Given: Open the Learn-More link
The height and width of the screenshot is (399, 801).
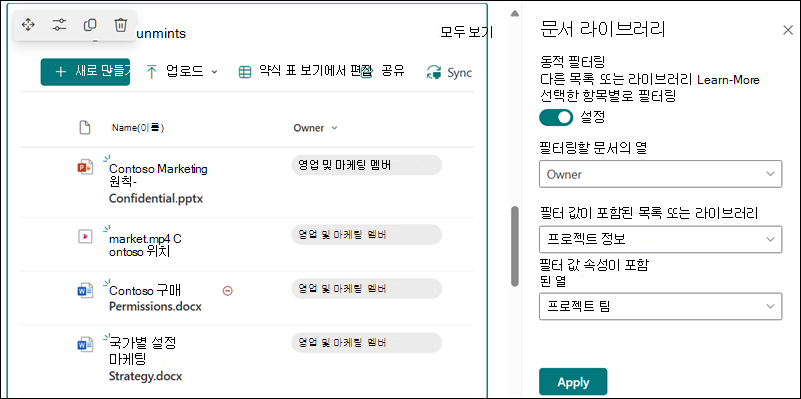Looking at the screenshot, I should coord(728,80).
